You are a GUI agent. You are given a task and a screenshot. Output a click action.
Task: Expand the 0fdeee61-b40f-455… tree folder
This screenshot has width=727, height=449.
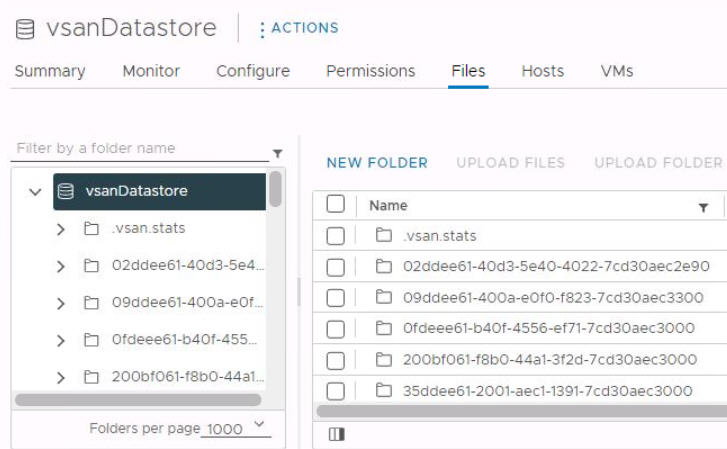60,340
